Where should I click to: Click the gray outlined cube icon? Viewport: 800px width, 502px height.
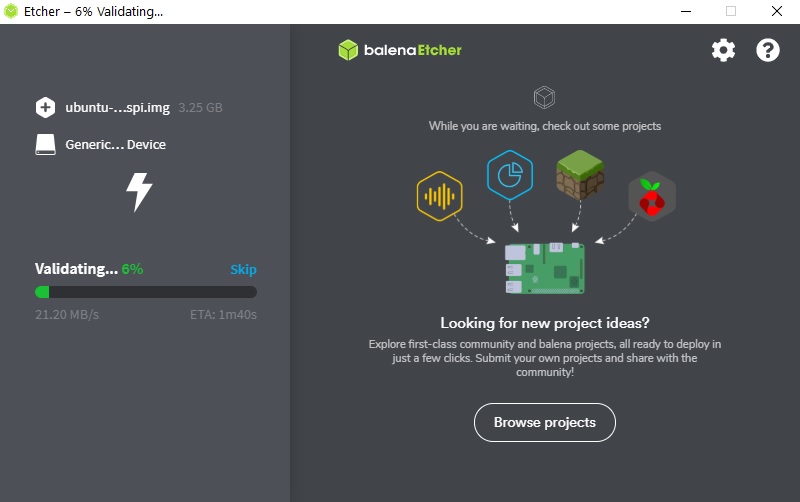(544, 97)
